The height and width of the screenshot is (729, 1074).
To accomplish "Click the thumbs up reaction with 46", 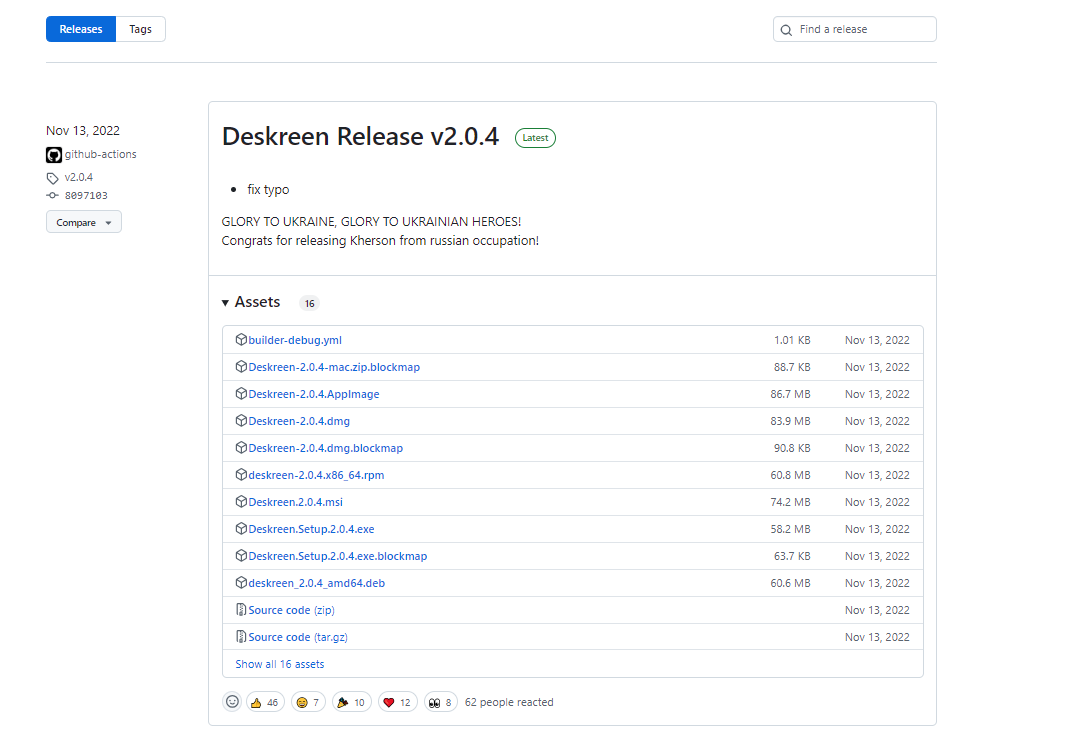I will 265,702.
